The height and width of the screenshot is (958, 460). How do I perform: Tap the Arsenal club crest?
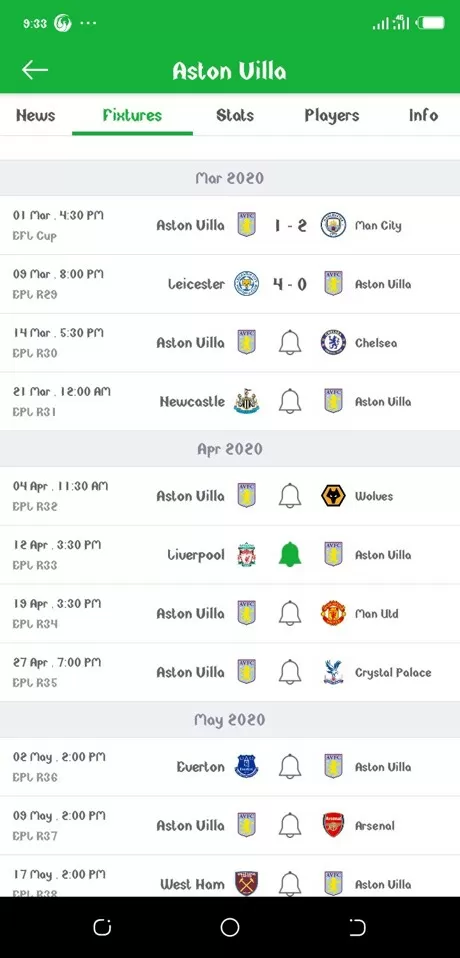(334, 825)
